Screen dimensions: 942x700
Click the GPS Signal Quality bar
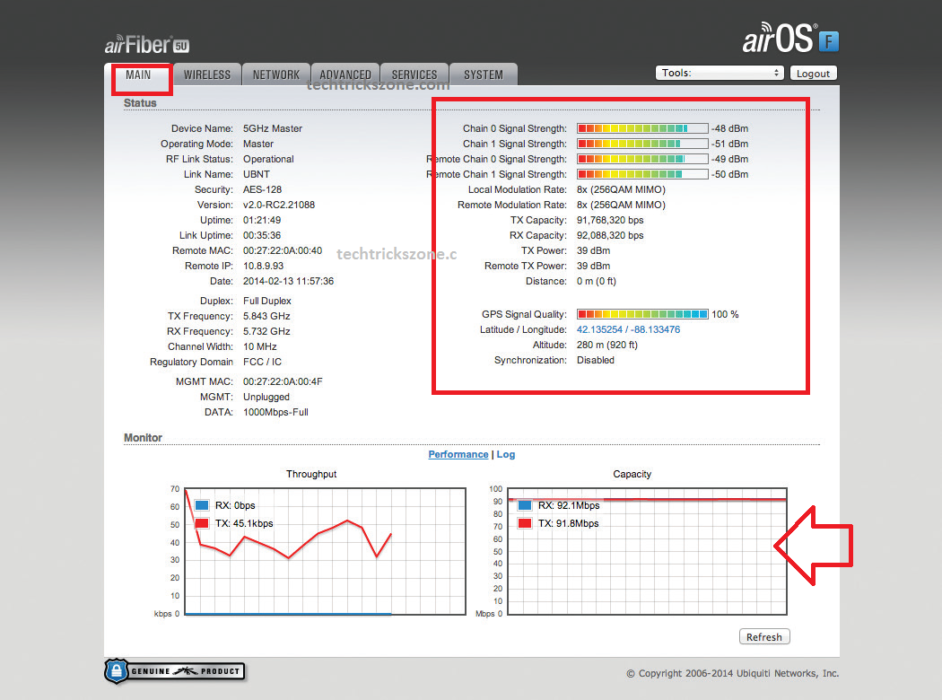click(x=642, y=314)
